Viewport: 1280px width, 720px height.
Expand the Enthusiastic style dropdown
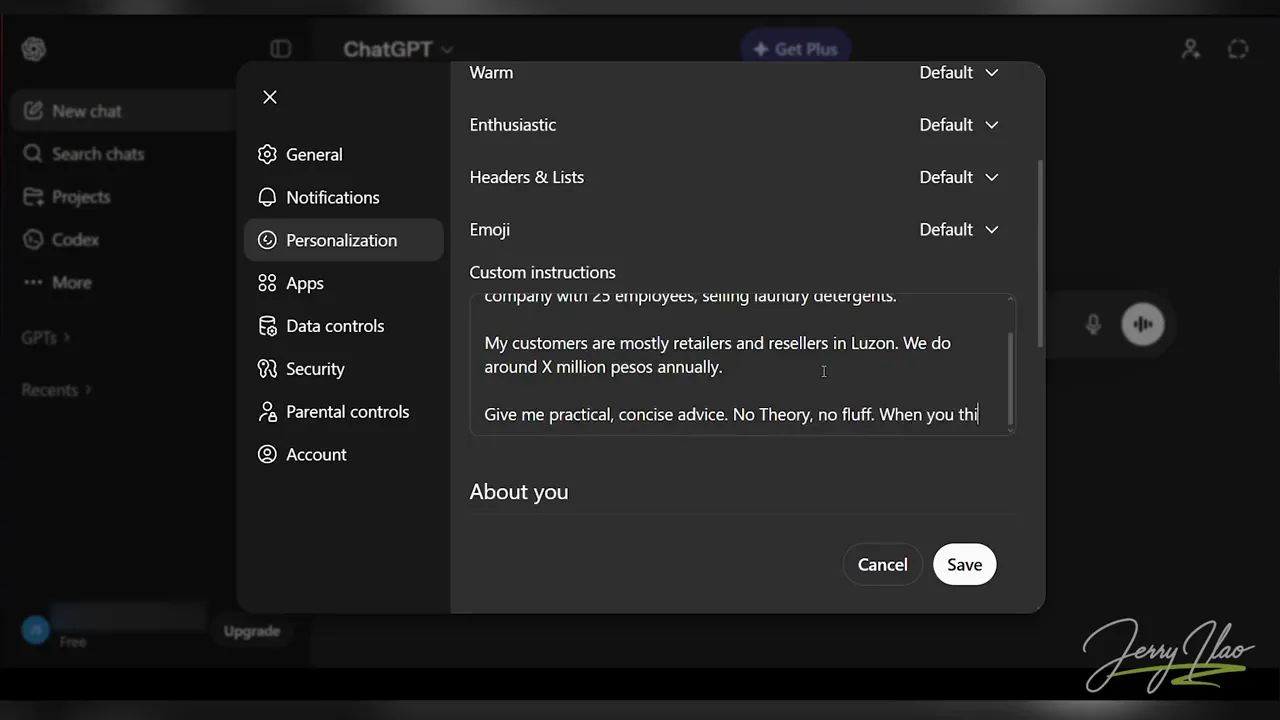[x=958, y=125]
